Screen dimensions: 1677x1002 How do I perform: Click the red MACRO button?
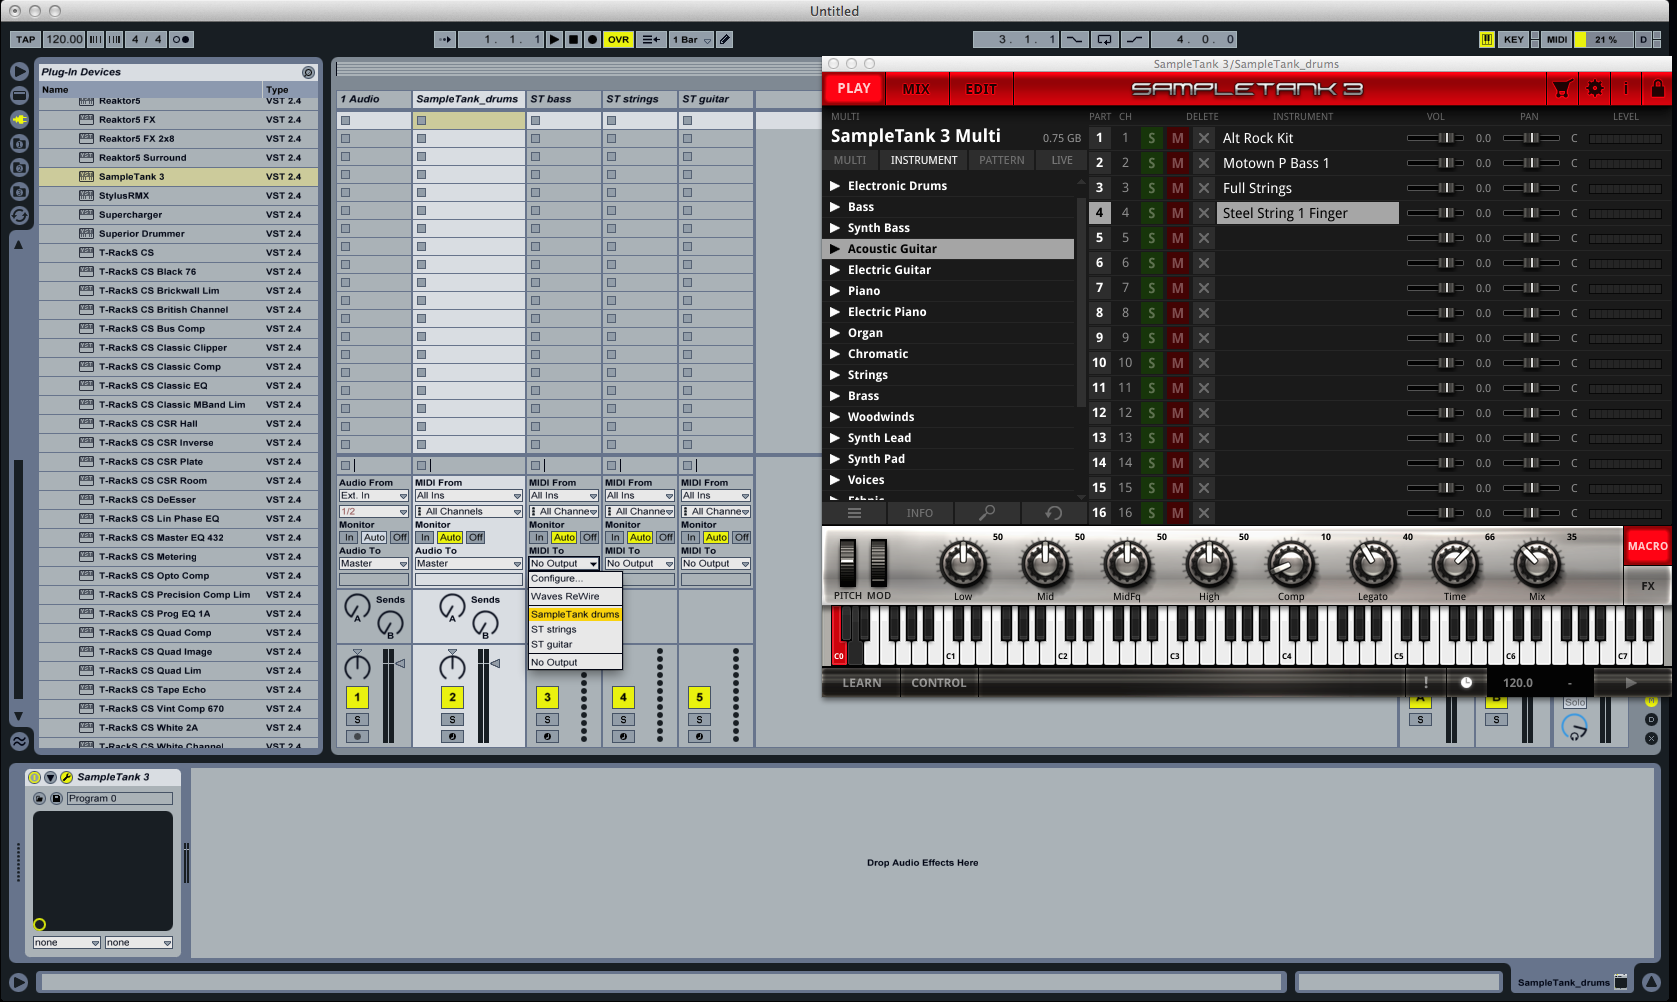pyautogui.click(x=1646, y=546)
